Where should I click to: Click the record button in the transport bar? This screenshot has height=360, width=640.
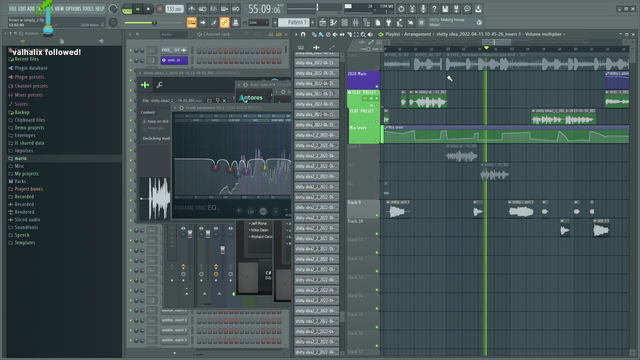(x=160, y=9)
